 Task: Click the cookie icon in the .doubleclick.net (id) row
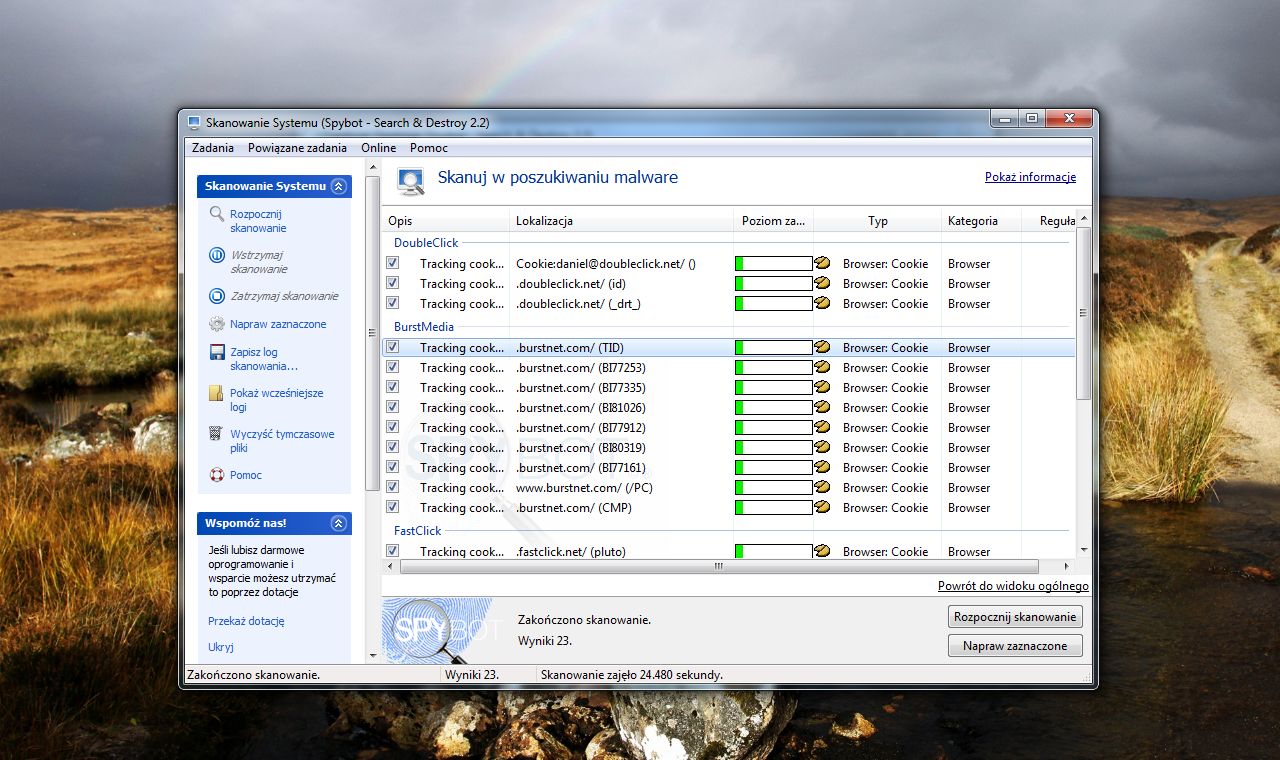pyautogui.click(x=822, y=283)
